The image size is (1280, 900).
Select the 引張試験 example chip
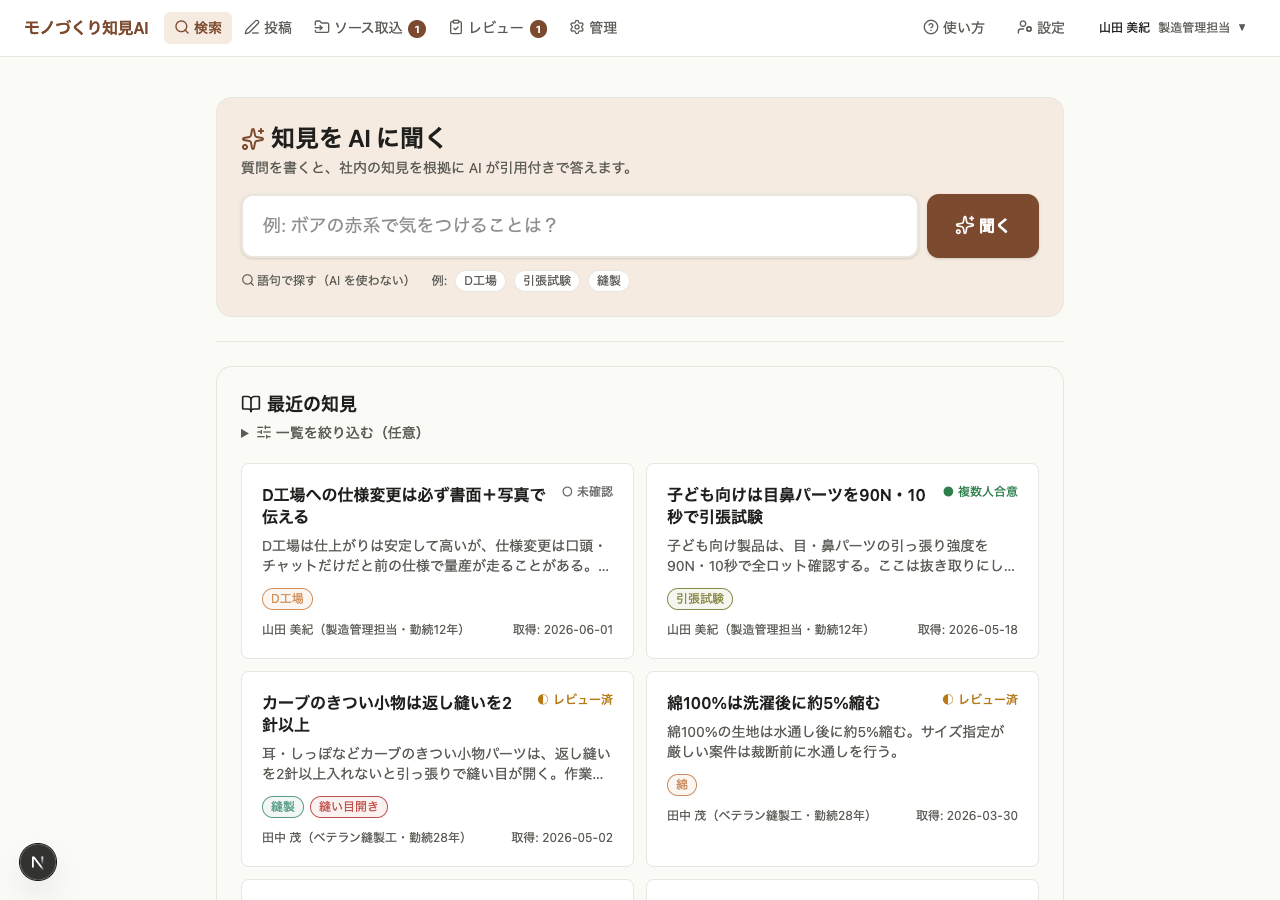pyautogui.click(x=547, y=281)
